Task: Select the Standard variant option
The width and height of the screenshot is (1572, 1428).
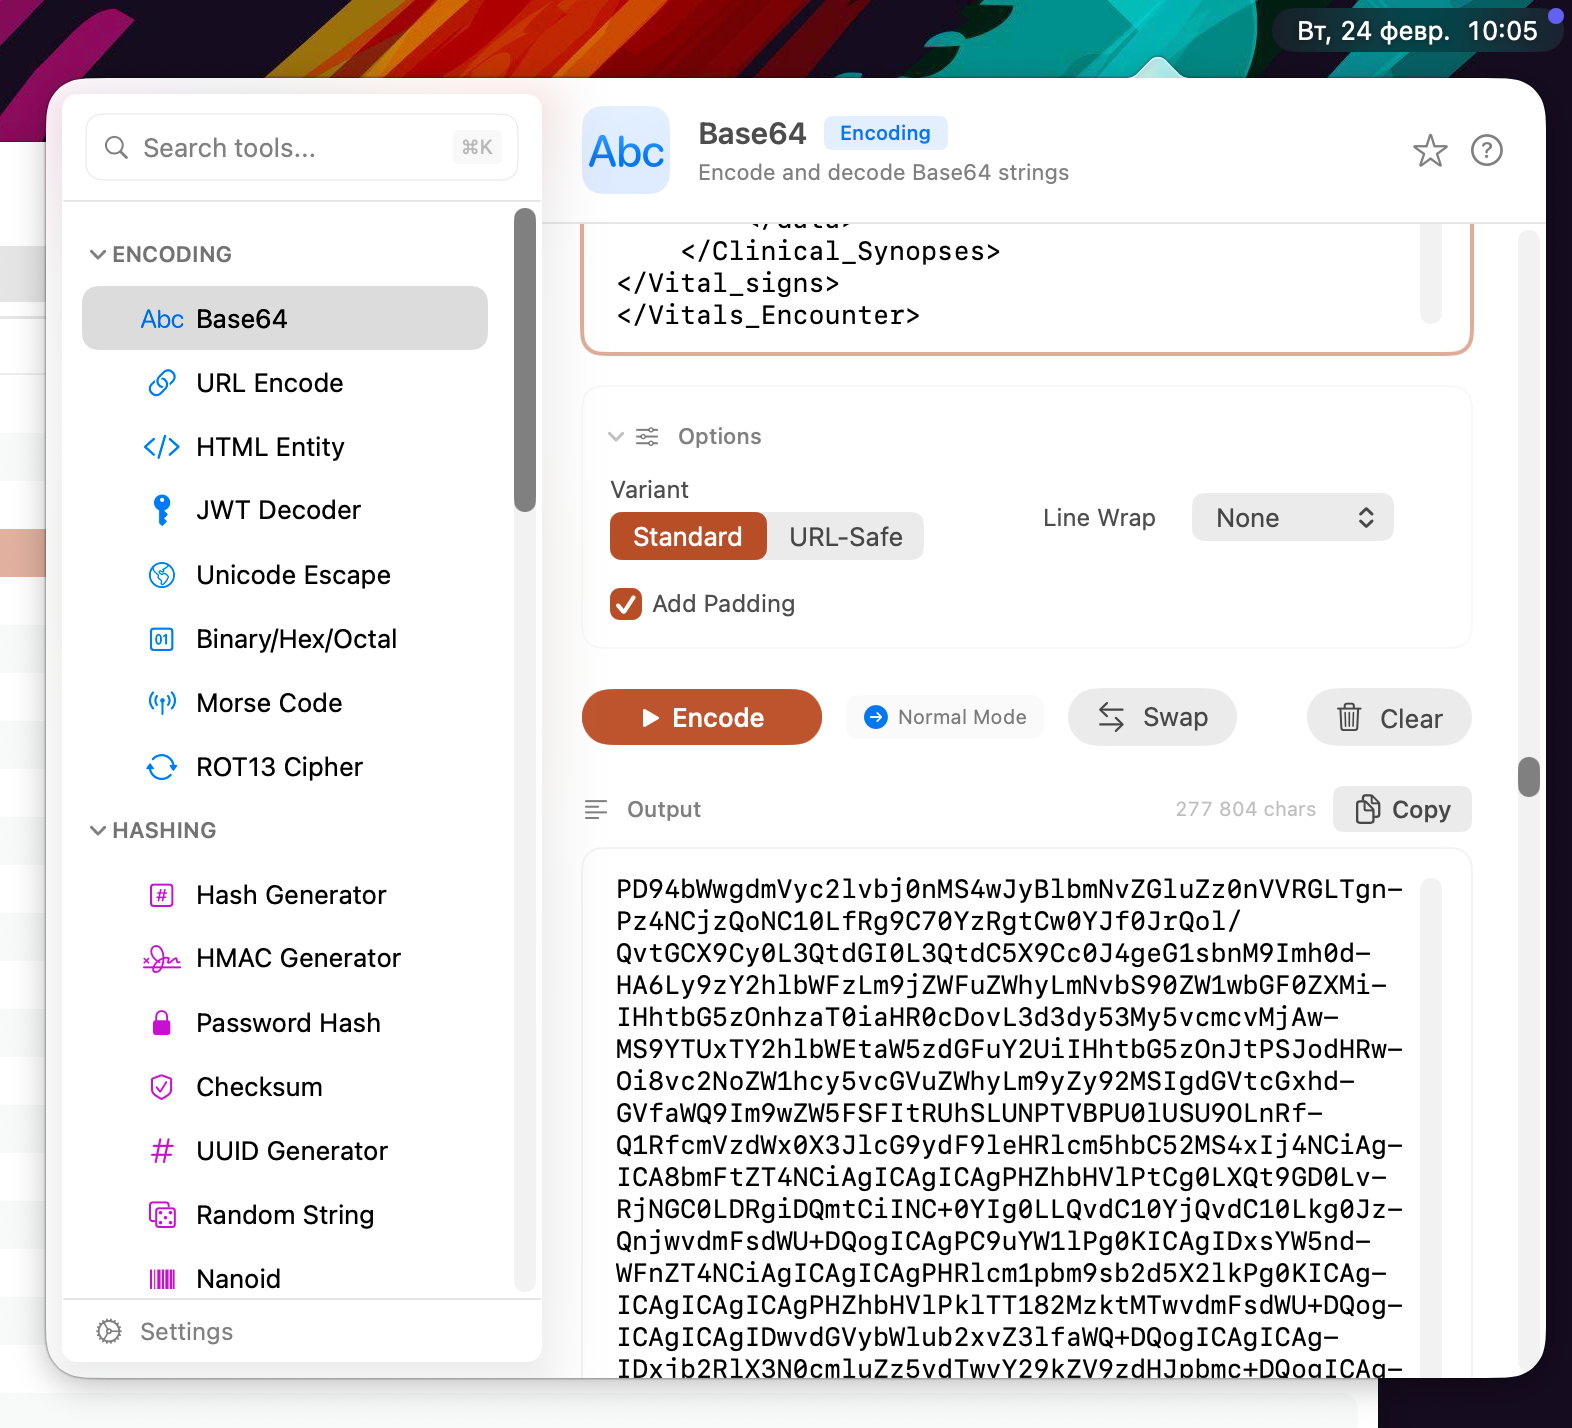Action: point(687,537)
